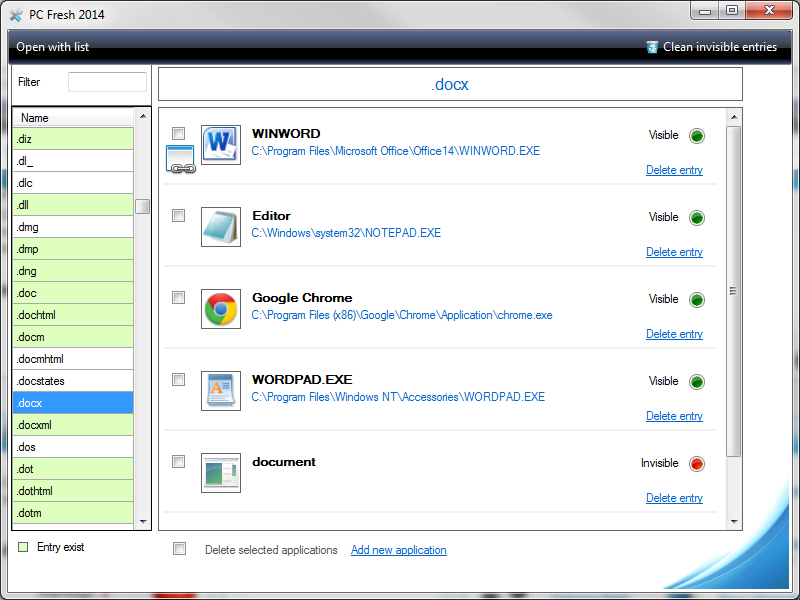The image size is (800, 600).
Task: Click WORDPAD.EXE's green Visible indicator
Action: tap(697, 382)
